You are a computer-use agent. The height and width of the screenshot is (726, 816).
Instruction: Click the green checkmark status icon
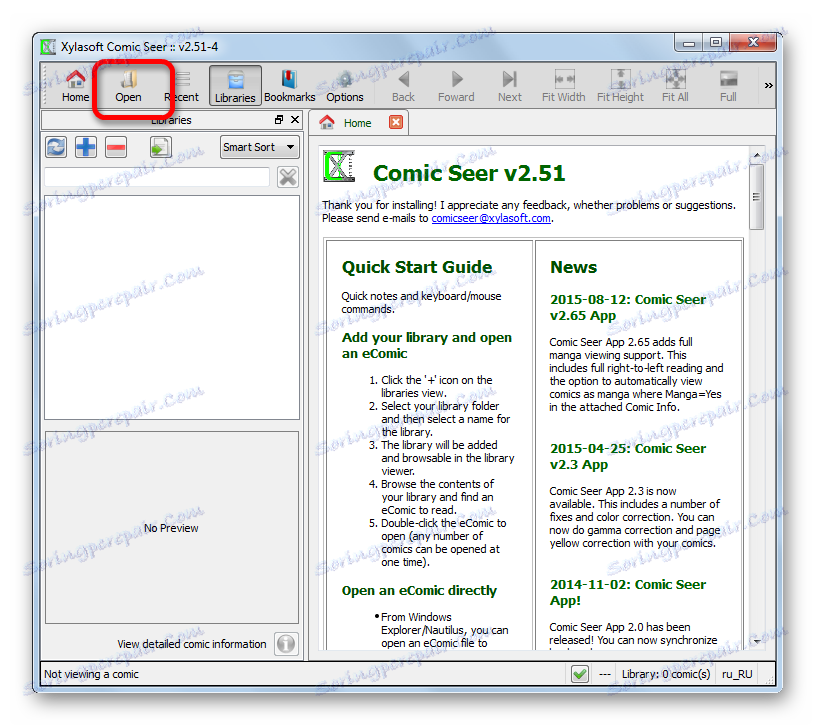coord(580,674)
